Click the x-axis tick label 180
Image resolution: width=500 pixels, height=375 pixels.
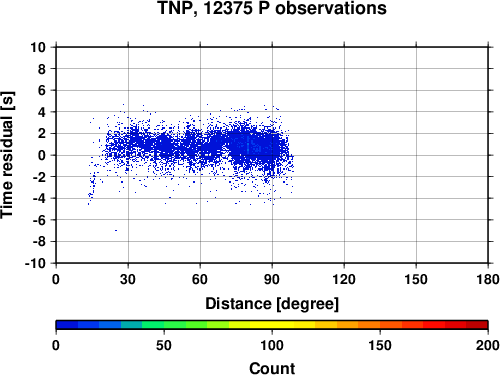click(x=488, y=279)
